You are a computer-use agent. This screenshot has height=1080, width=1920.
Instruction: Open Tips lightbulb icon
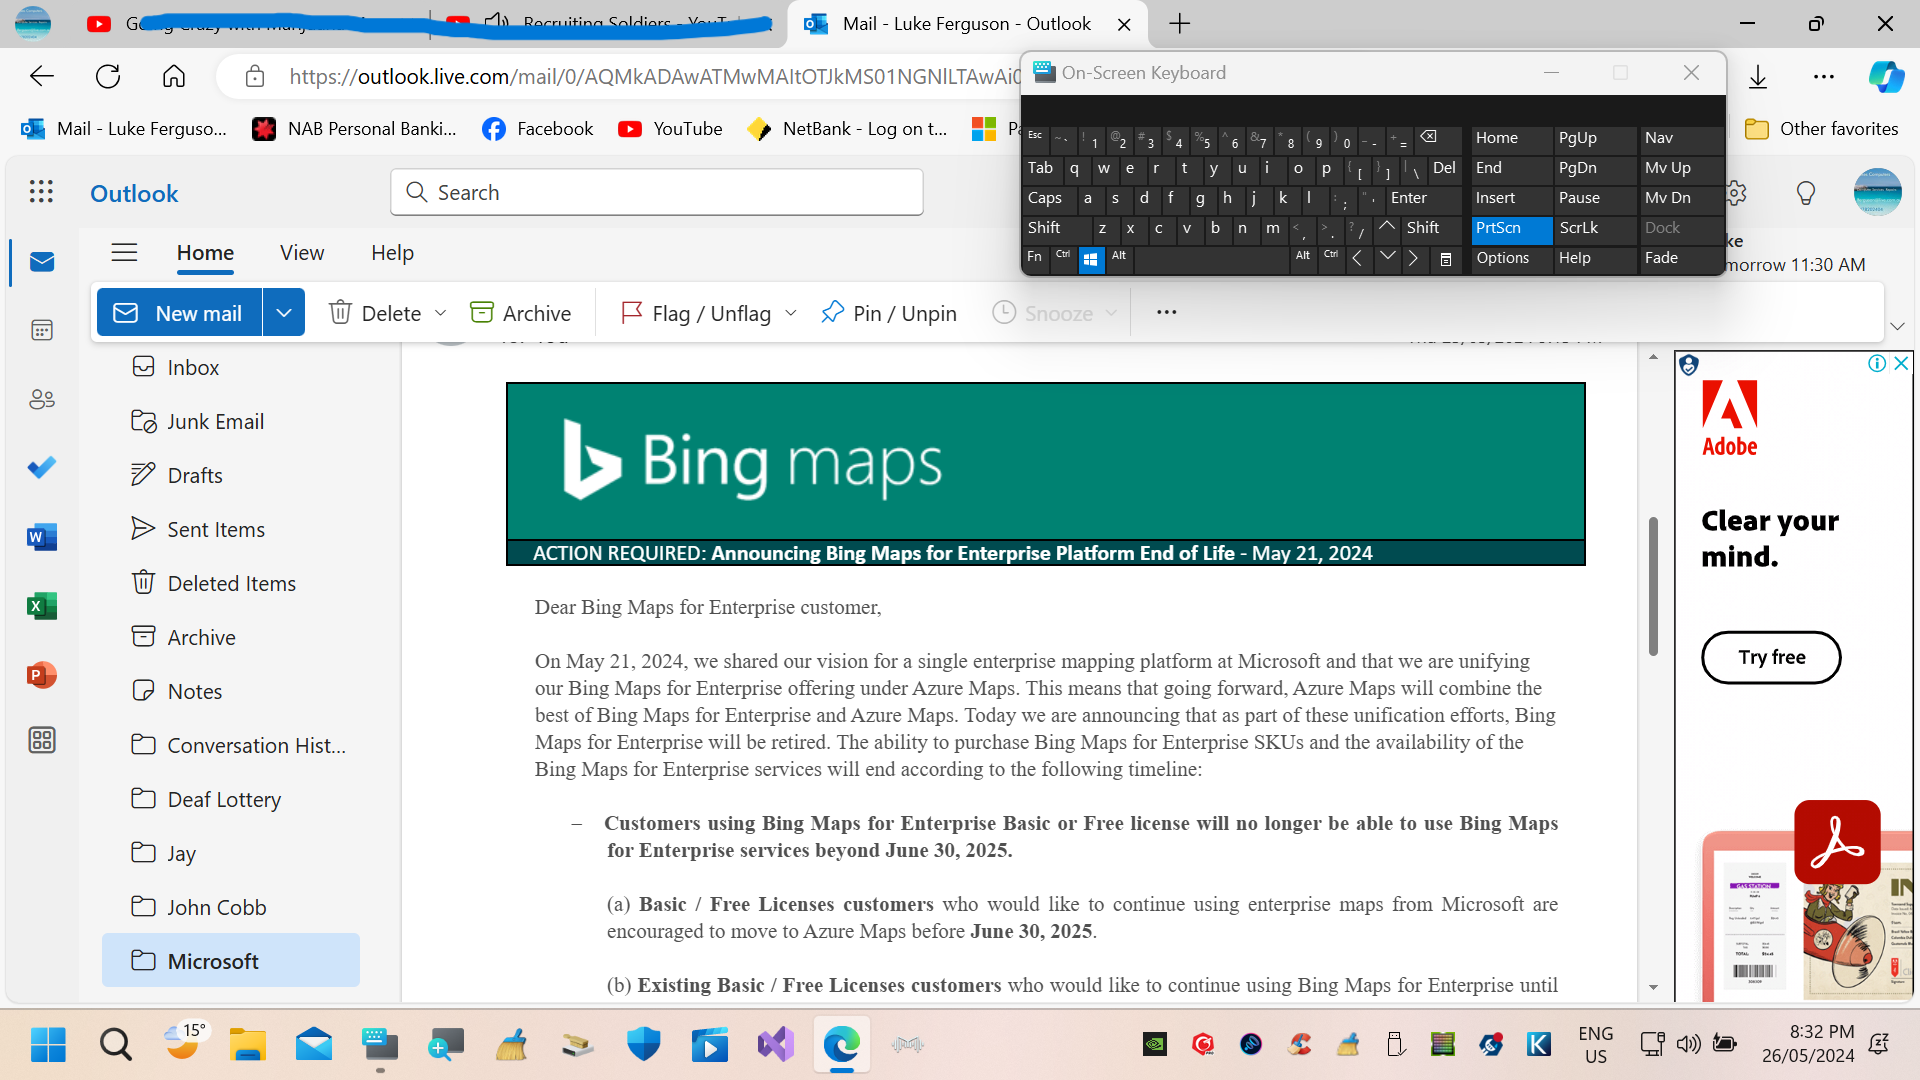[1806, 193]
